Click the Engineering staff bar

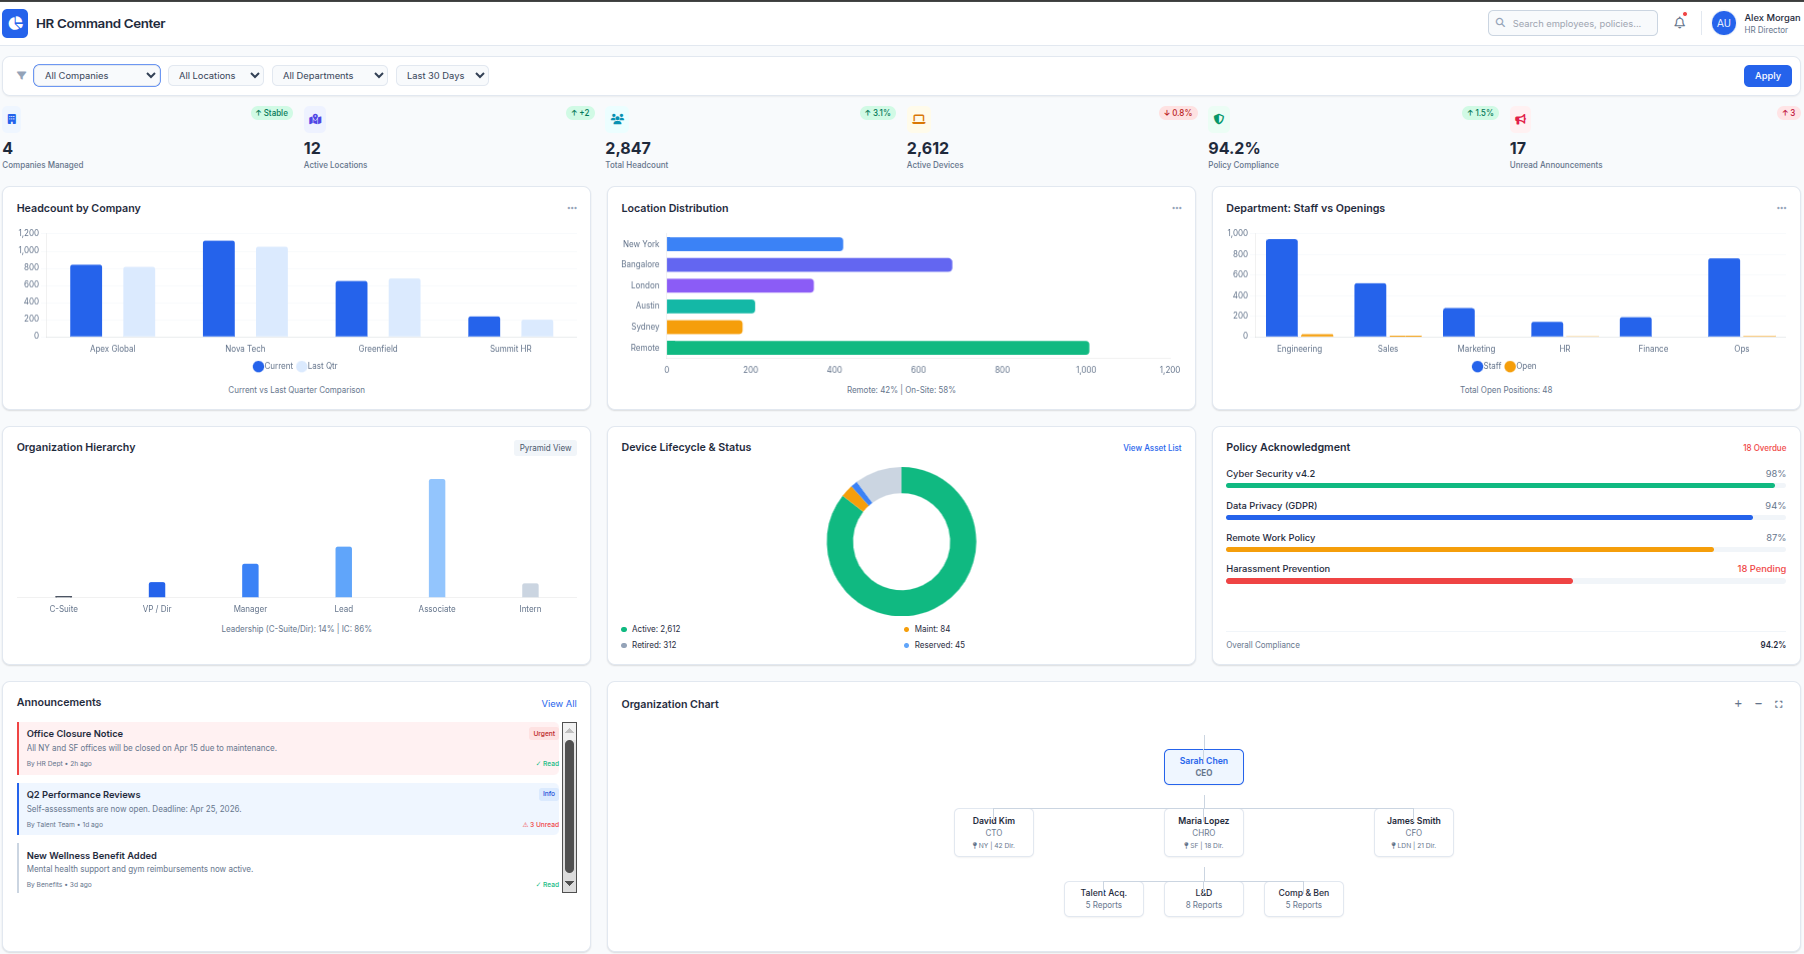(1282, 288)
